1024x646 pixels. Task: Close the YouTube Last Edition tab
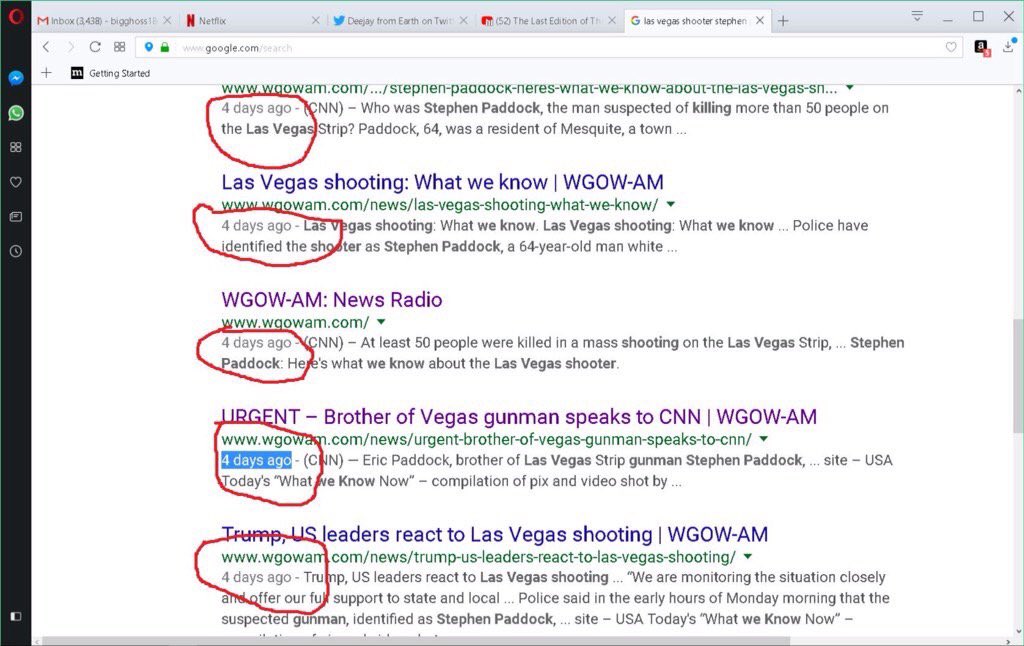tap(611, 21)
